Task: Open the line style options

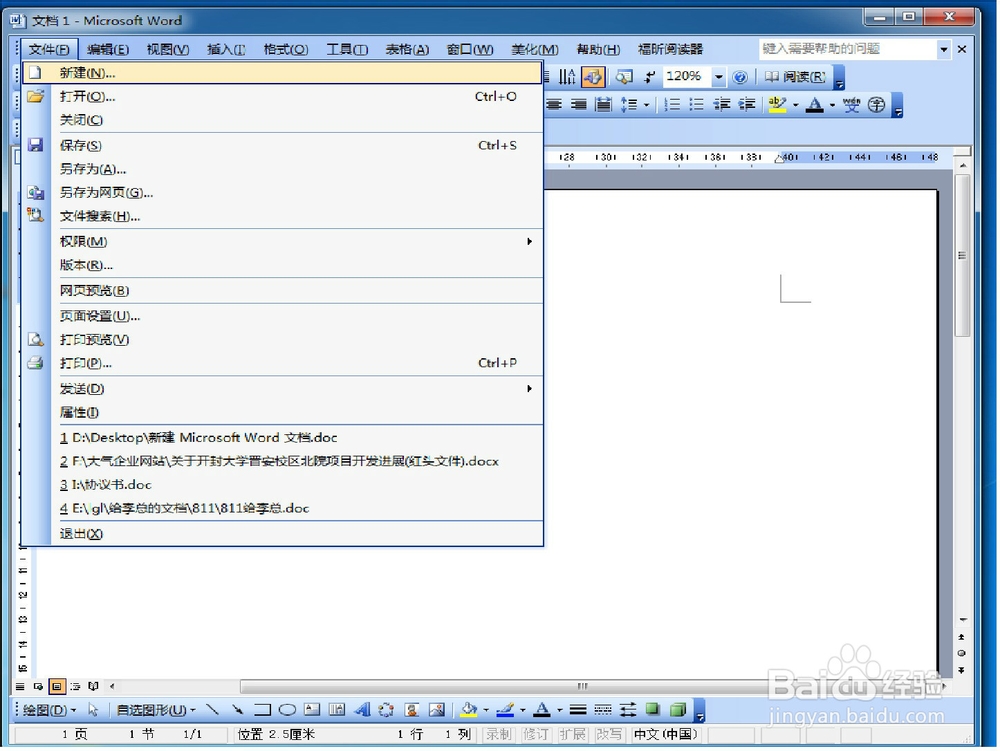Action: point(578,710)
